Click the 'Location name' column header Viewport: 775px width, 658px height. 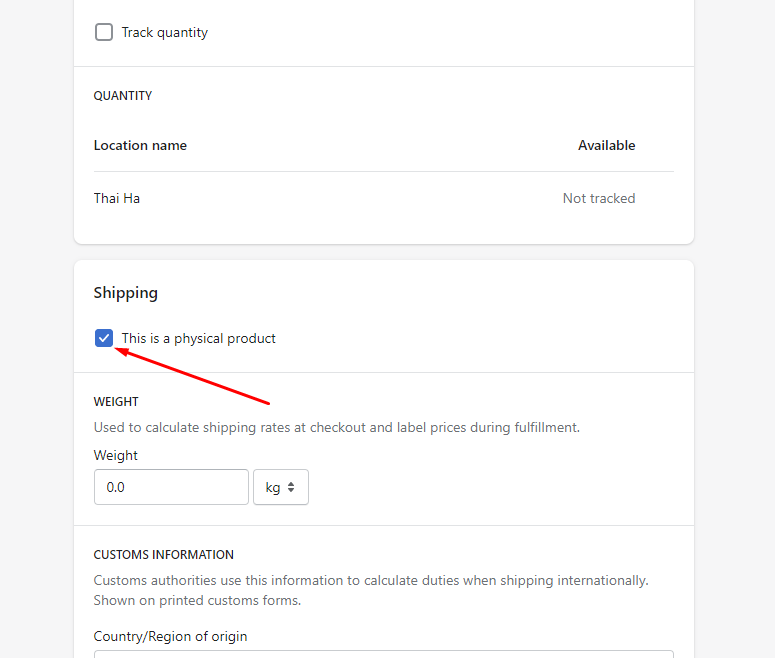(140, 145)
